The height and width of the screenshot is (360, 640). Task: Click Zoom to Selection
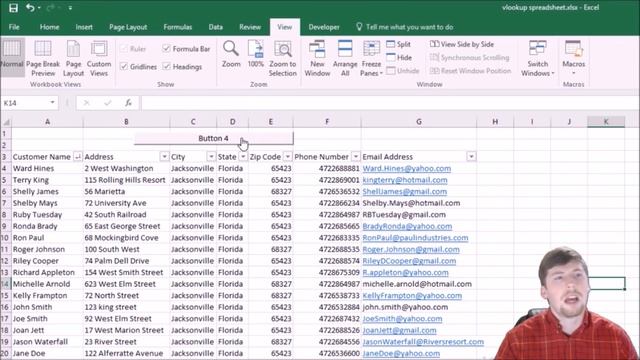pyautogui.click(x=282, y=58)
